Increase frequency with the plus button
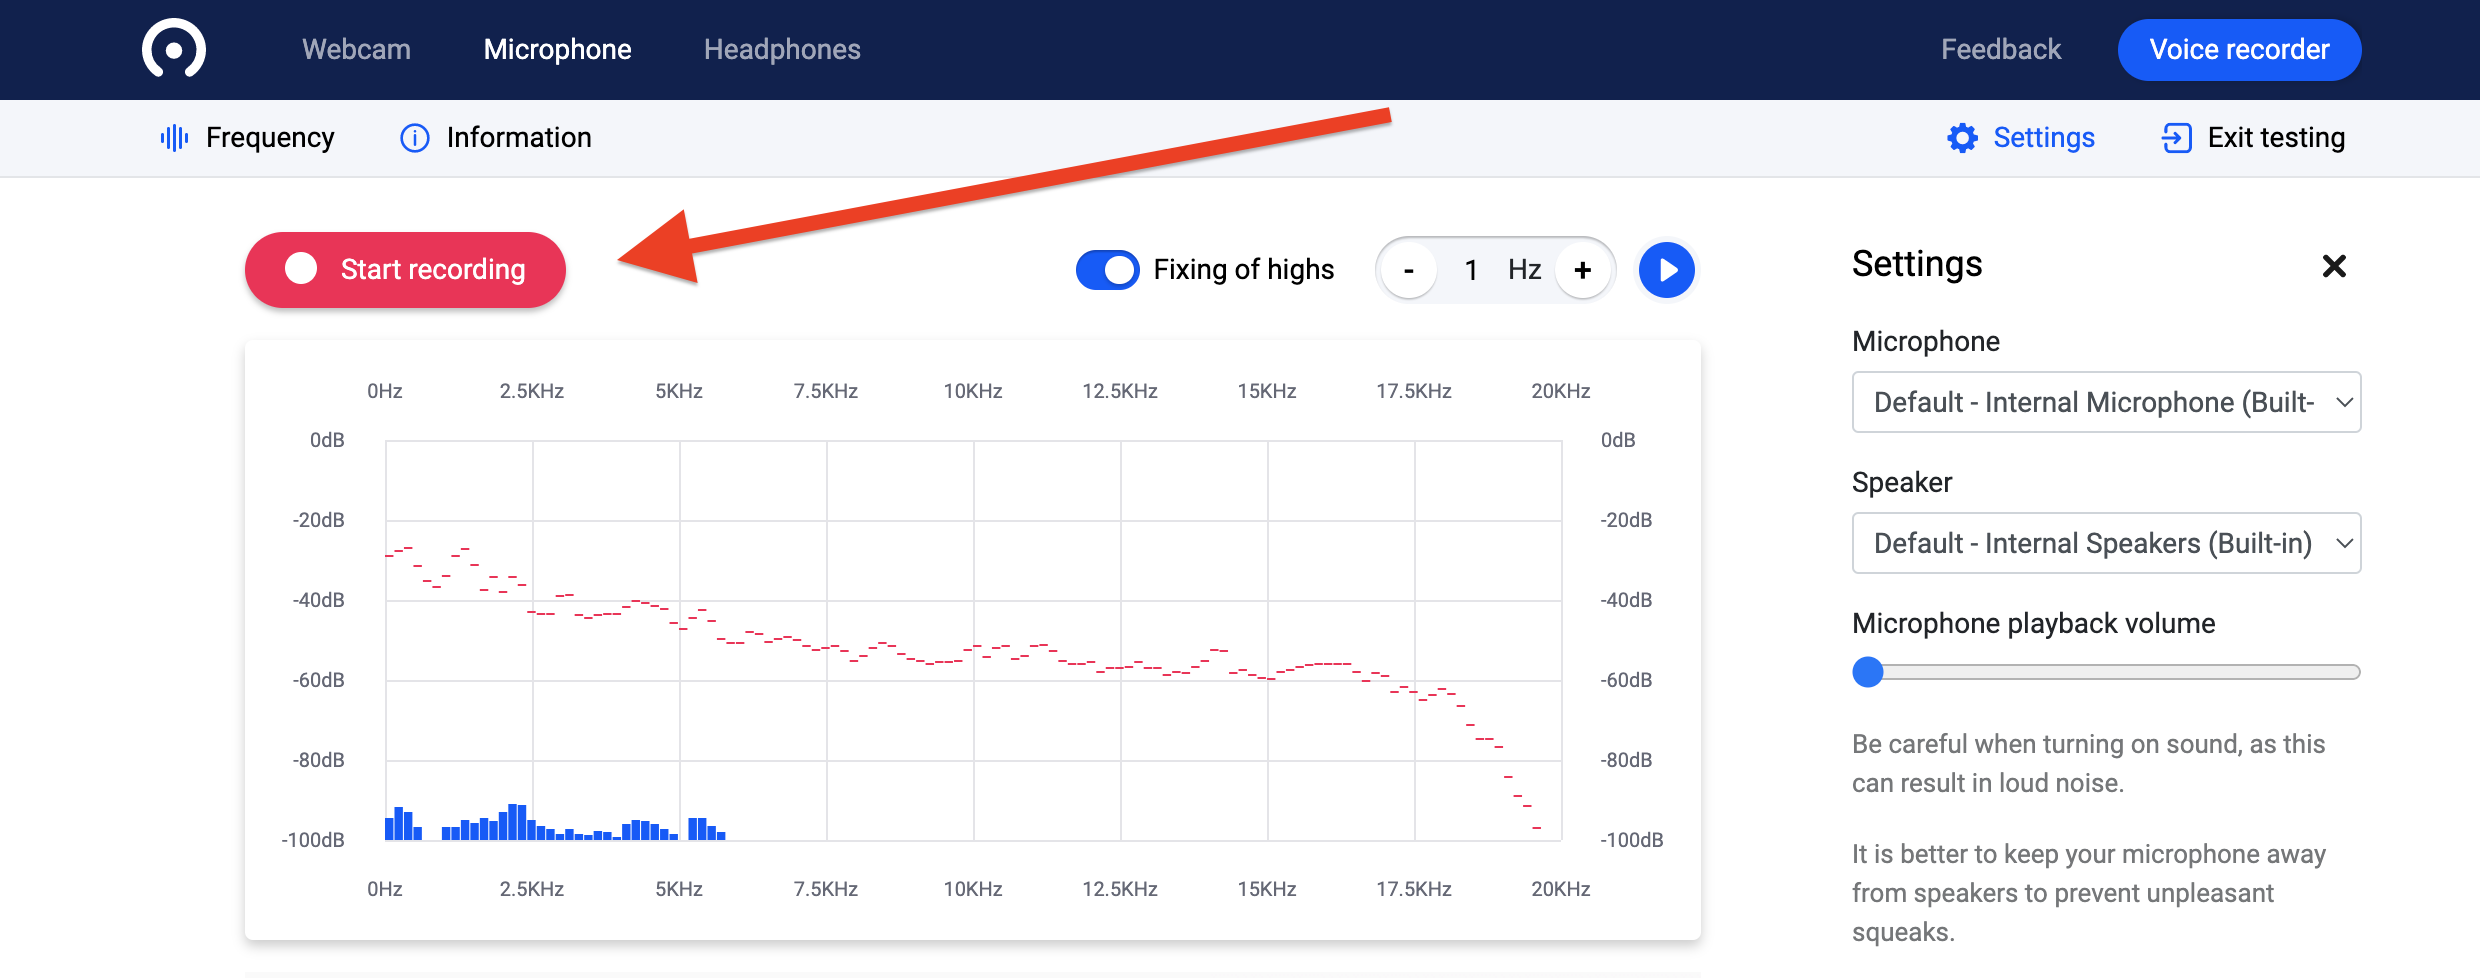The height and width of the screenshot is (978, 2480). (1582, 270)
